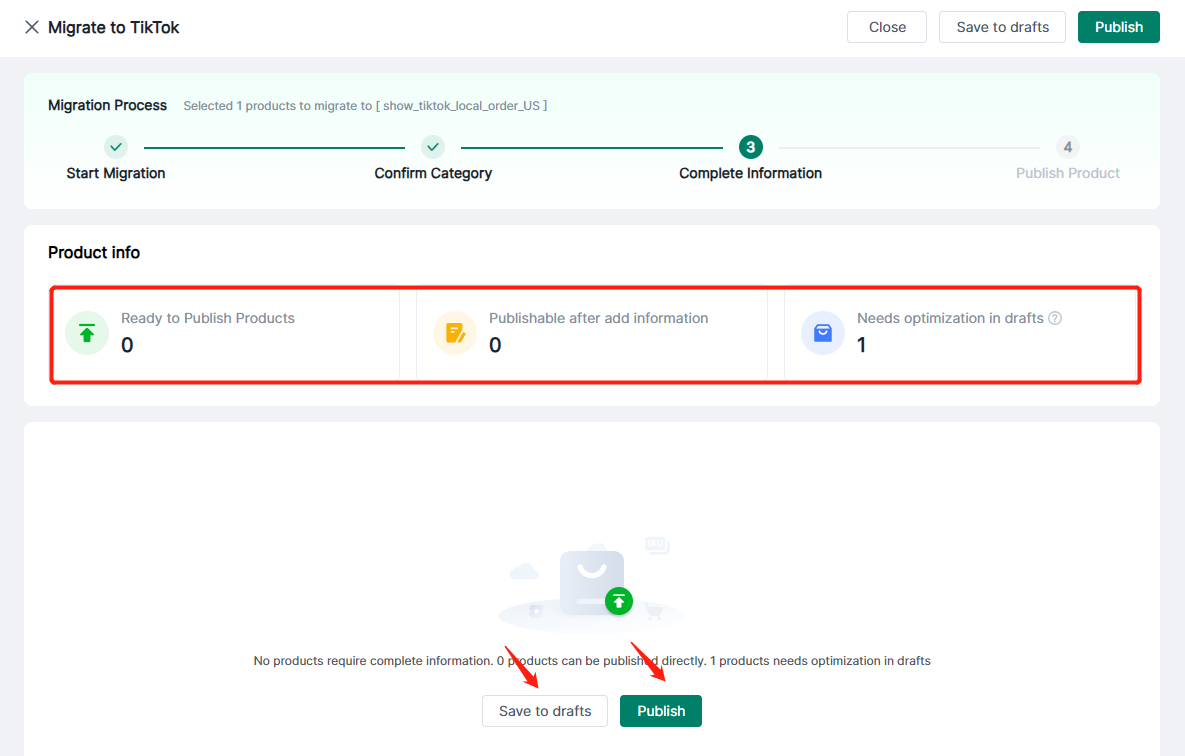
Task: Select the Complete Information step label
Action: tap(750, 173)
